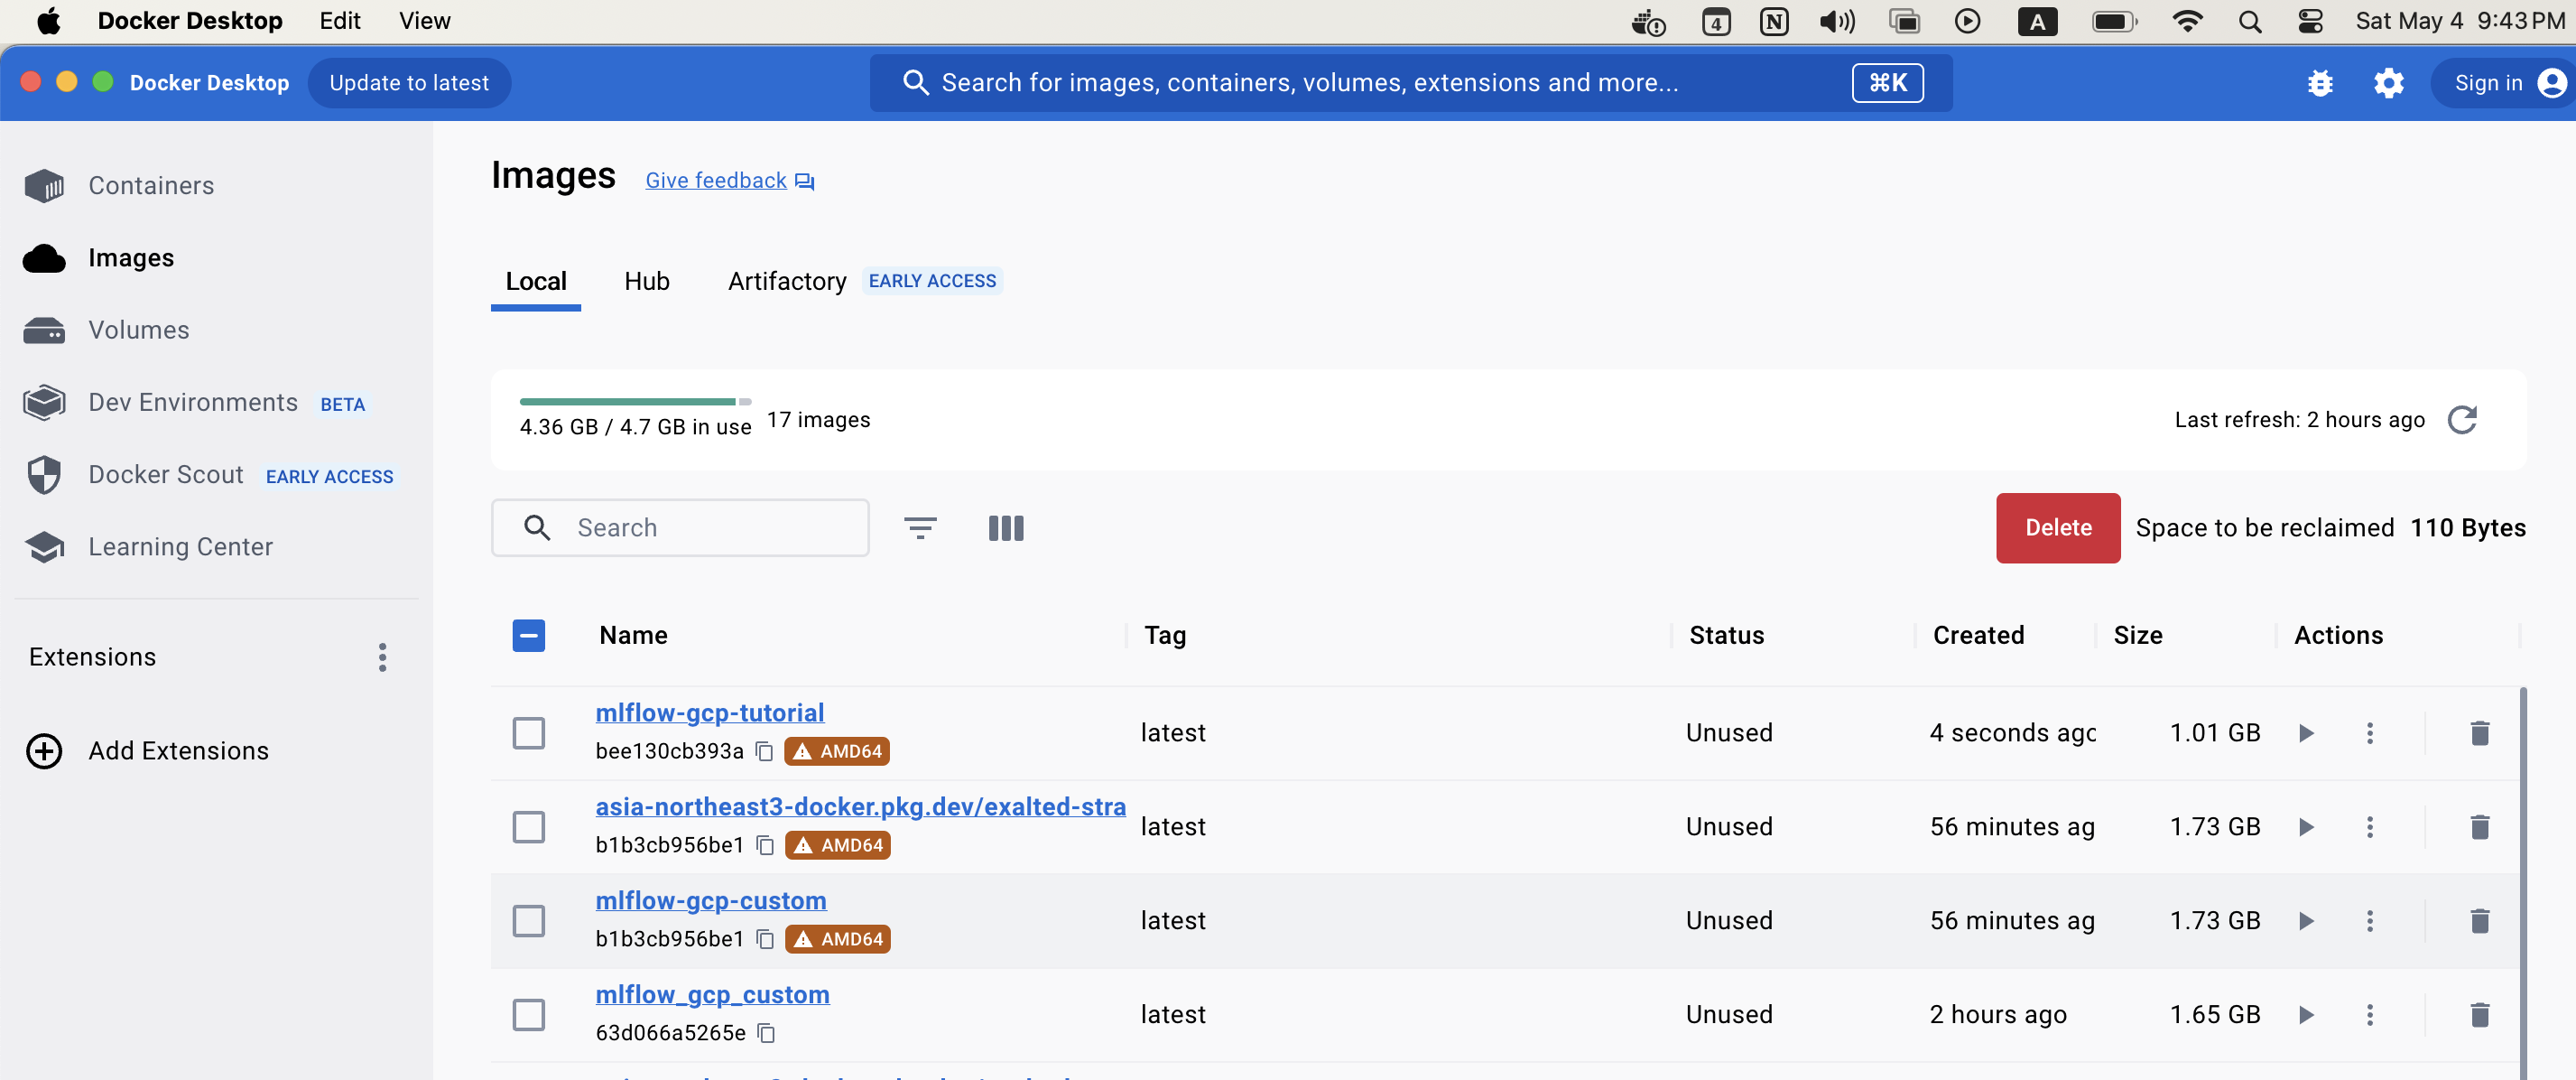Image resolution: width=2576 pixels, height=1080 pixels.
Task: Open the manage columns icon
Action: 1005,528
